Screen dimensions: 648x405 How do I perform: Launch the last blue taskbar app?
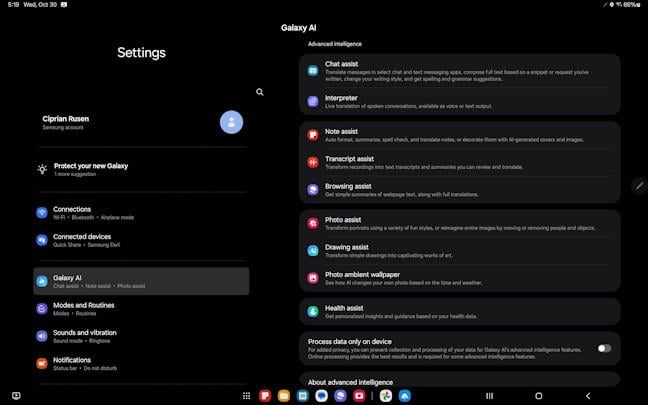[405, 396]
